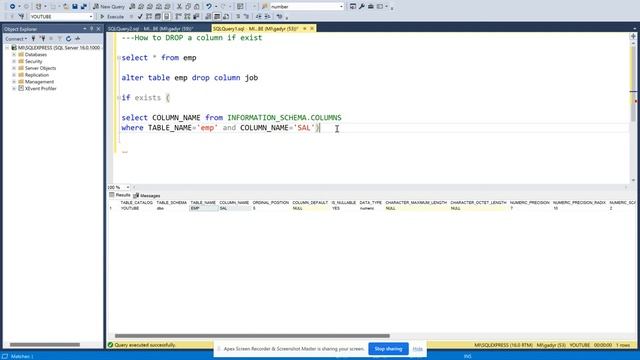Click the results to grid icon in toolbar
Screen dimensions: 640x360
217,17
